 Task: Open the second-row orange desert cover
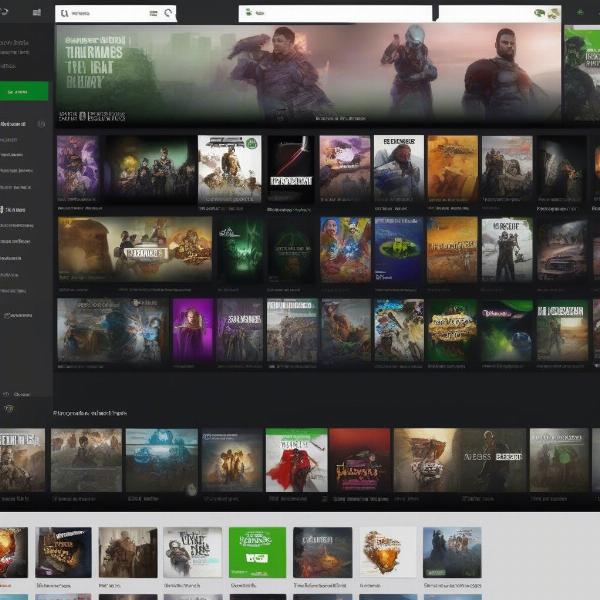pyautogui.click(x=452, y=249)
